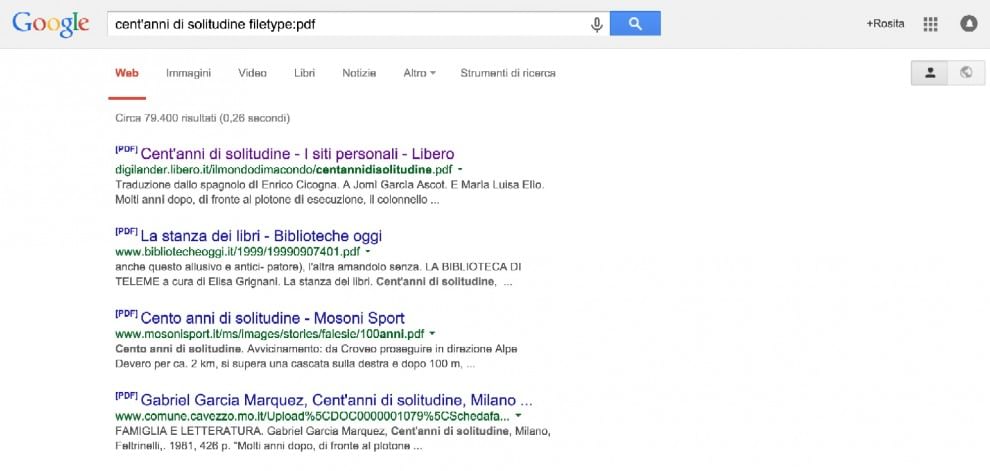Viewport: 990px width, 471px height.
Task: Hide personal results with globe icon
Action: [966, 73]
